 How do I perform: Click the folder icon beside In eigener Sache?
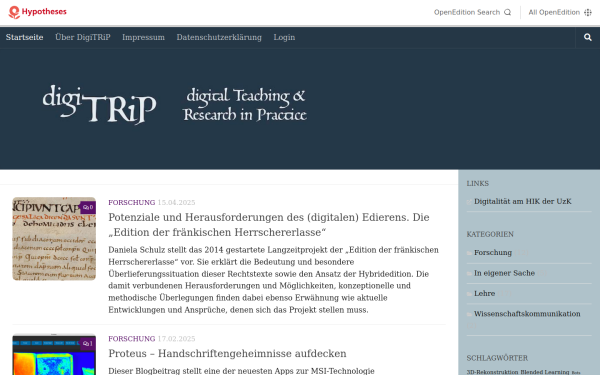(x=470, y=273)
